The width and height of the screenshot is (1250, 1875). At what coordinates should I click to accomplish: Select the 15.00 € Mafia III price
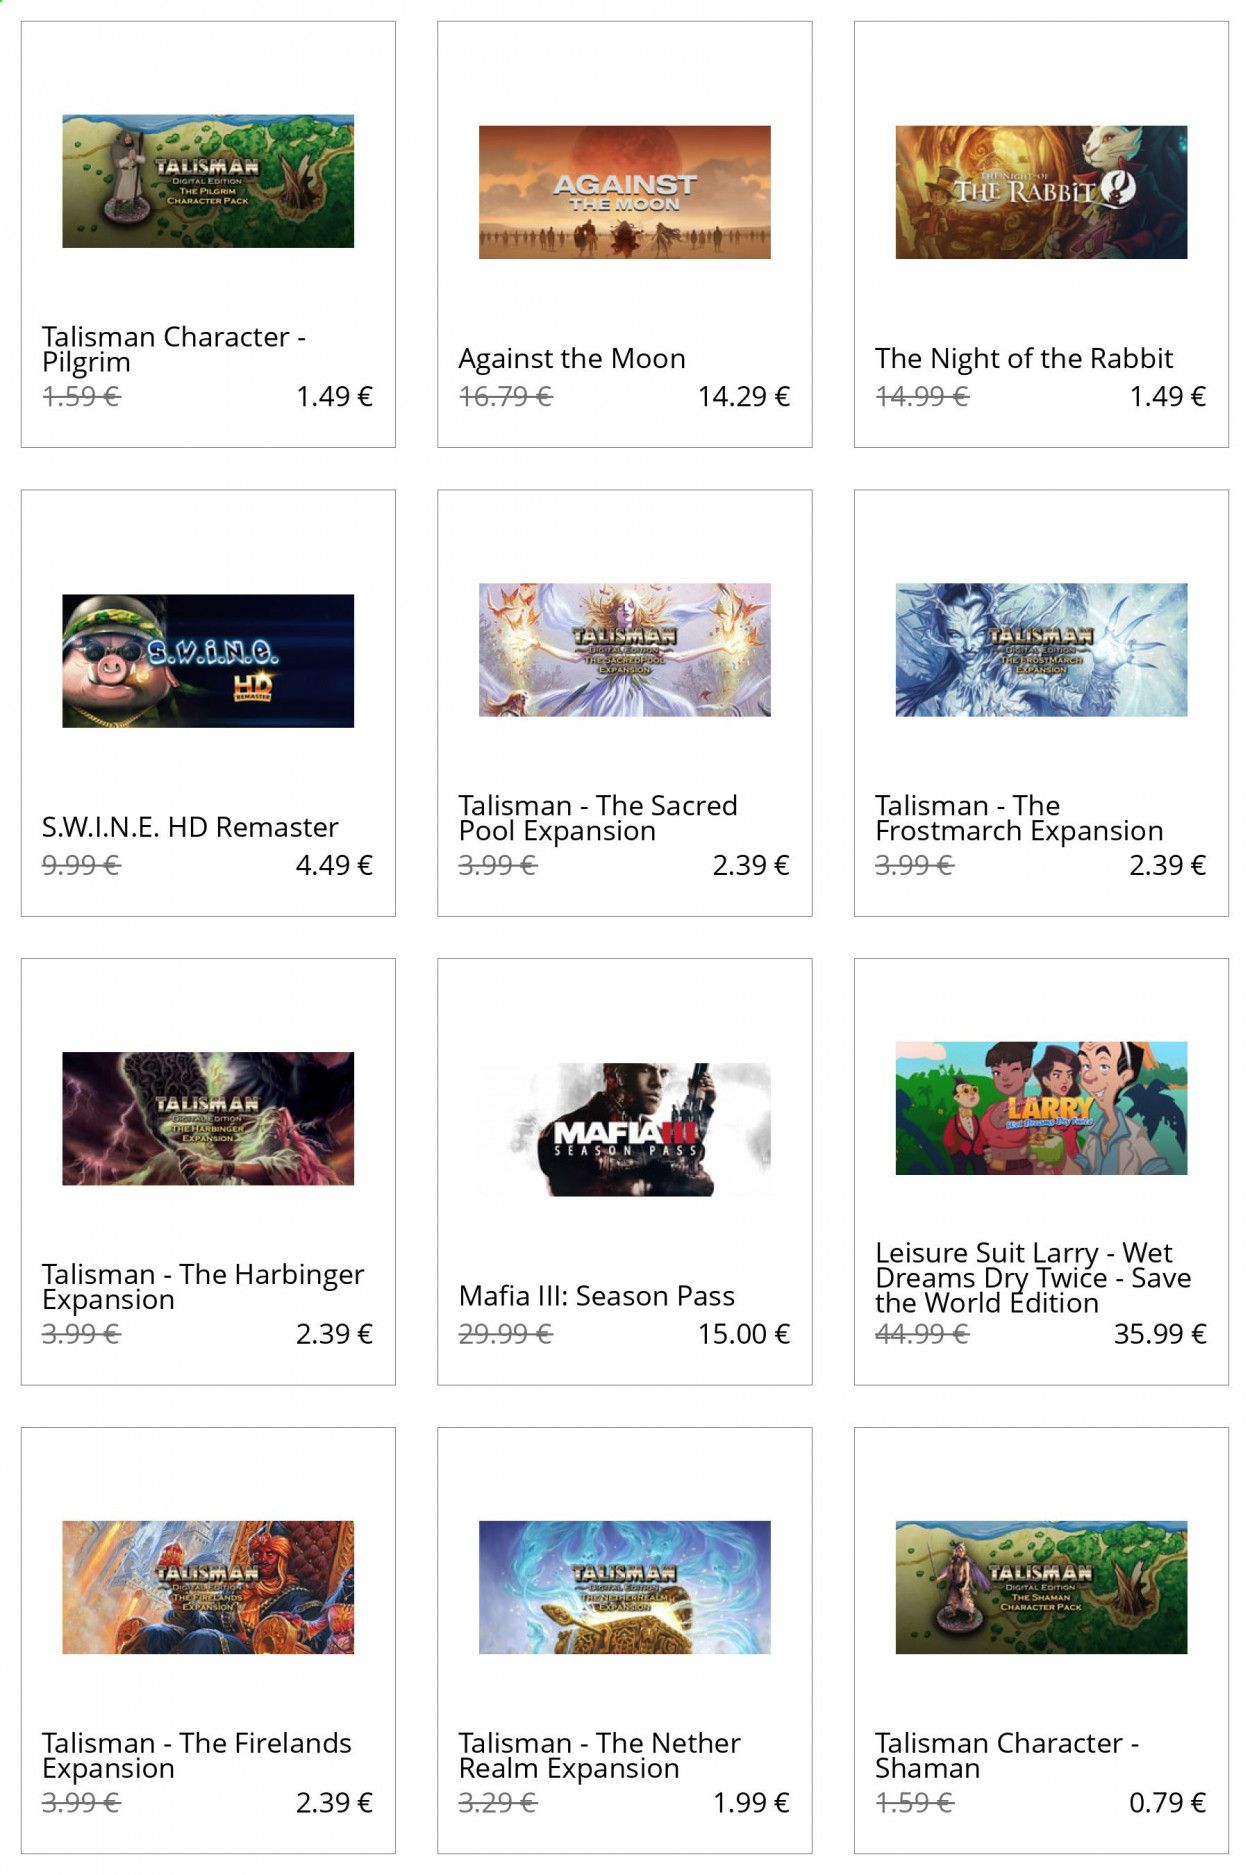(744, 1334)
